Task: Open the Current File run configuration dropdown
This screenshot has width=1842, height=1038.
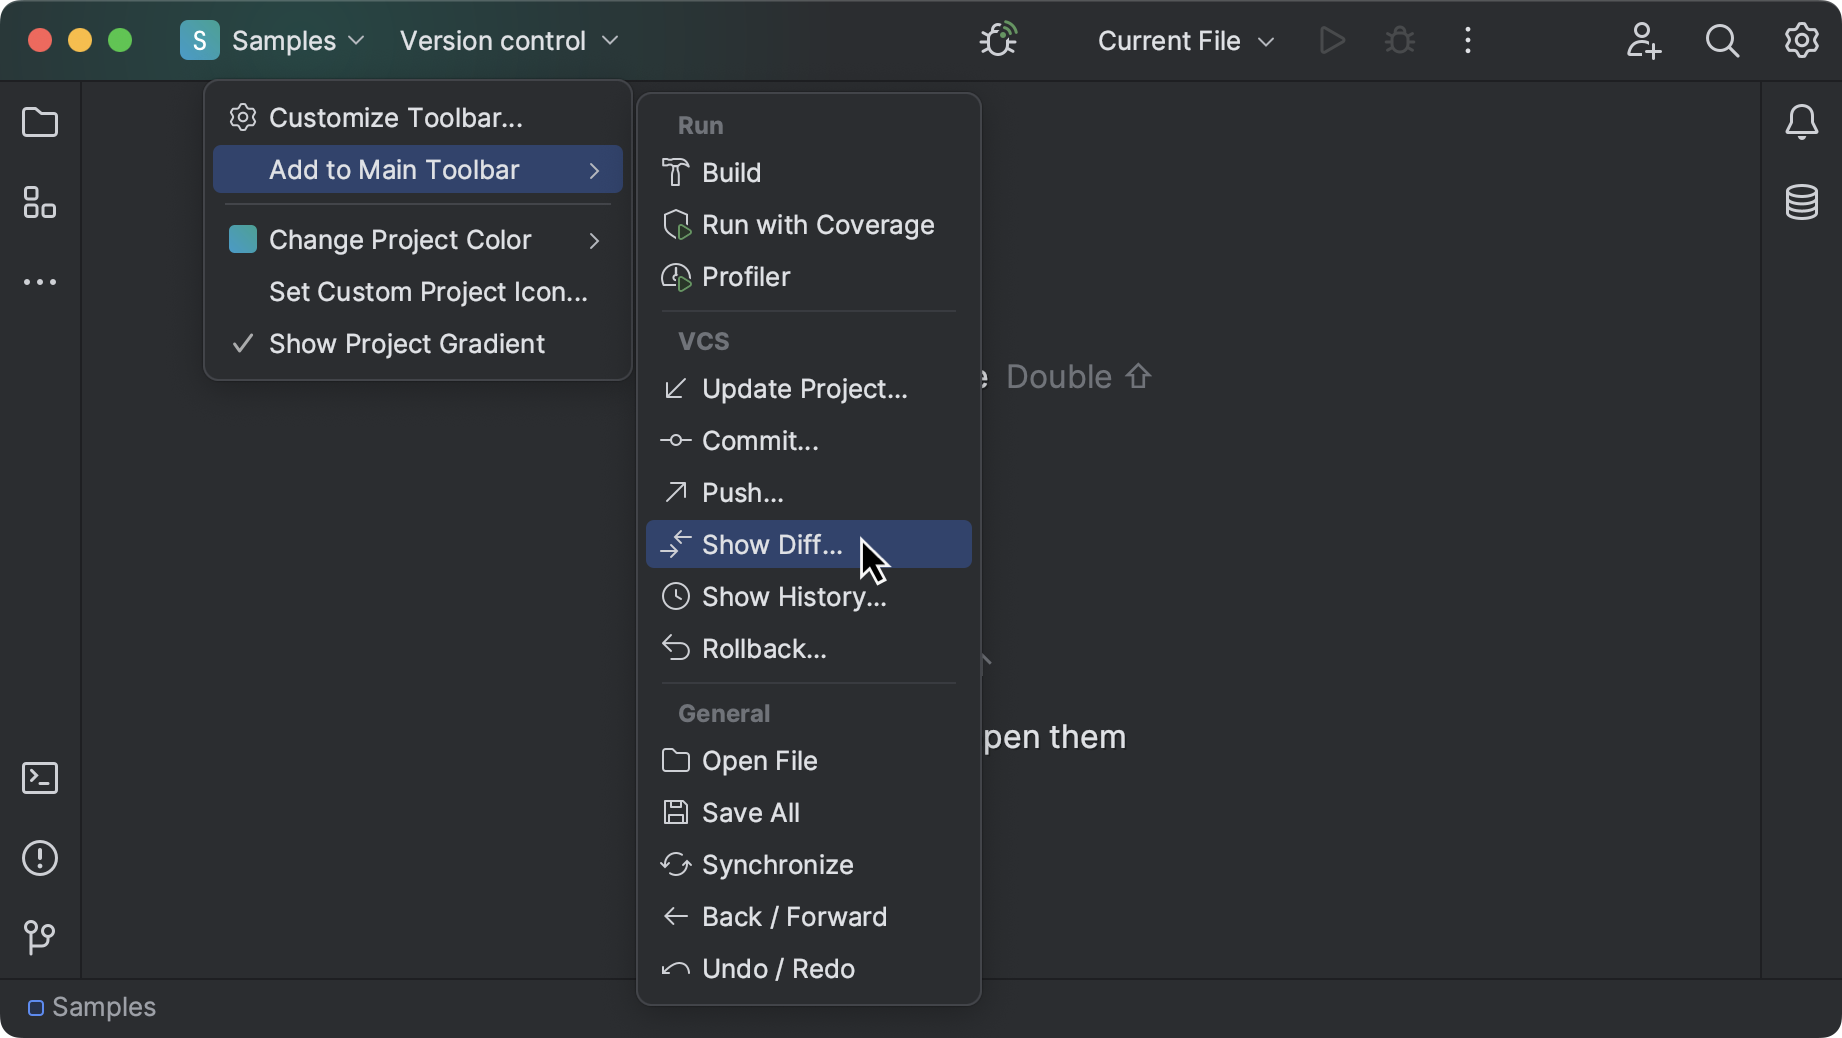Action: pyautogui.click(x=1185, y=41)
